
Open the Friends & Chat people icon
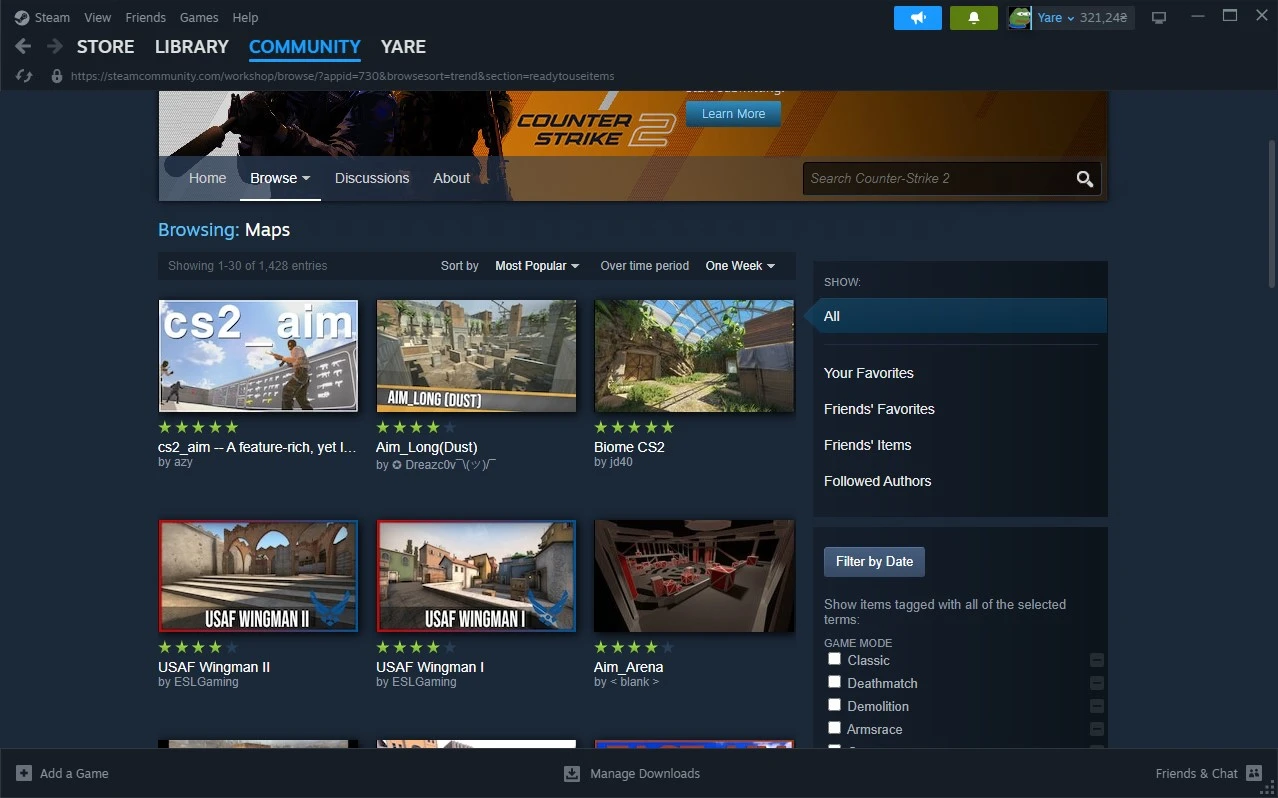pos(1254,773)
